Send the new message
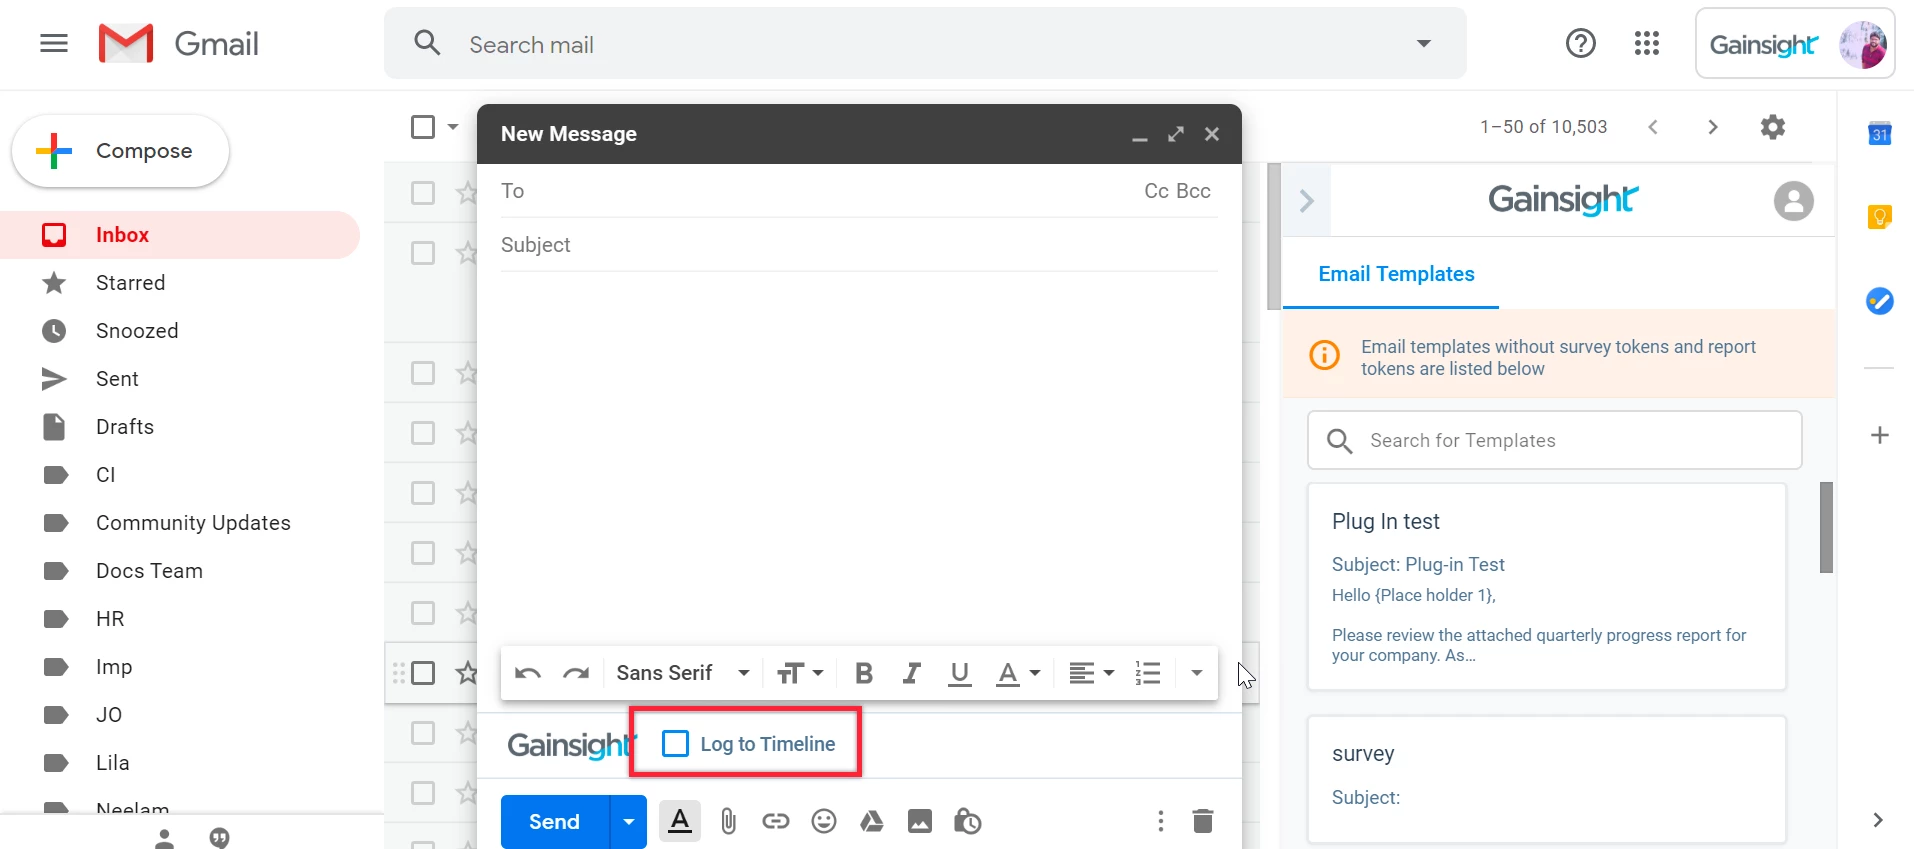This screenshot has height=849, width=1914. pos(555,821)
